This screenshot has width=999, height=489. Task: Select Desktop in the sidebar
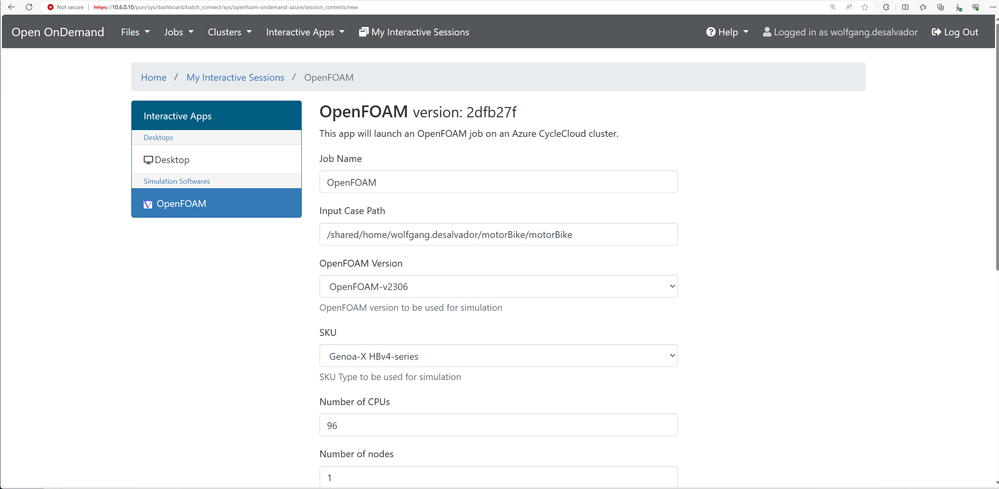[x=217, y=160]
